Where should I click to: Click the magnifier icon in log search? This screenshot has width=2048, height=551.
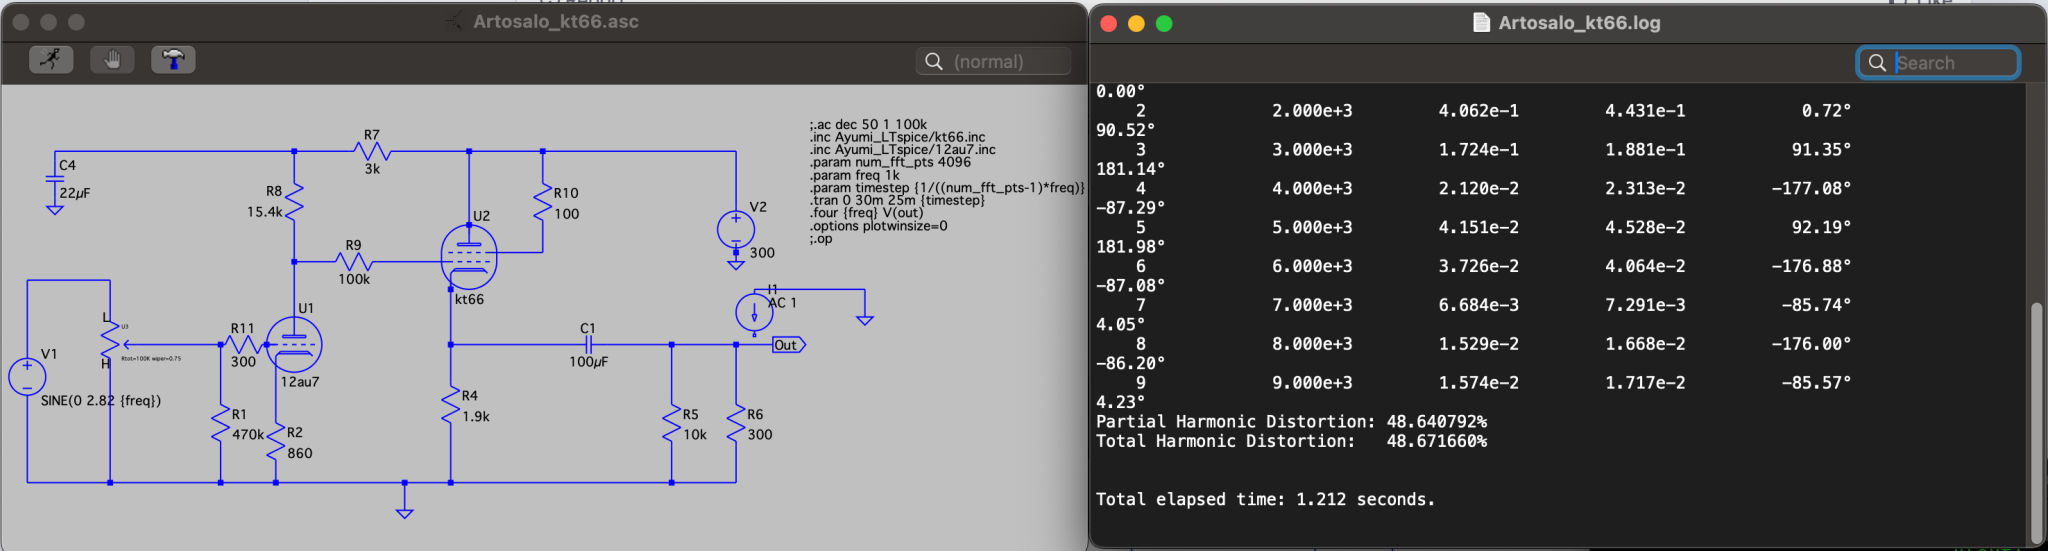click(x=1877, y=63)
